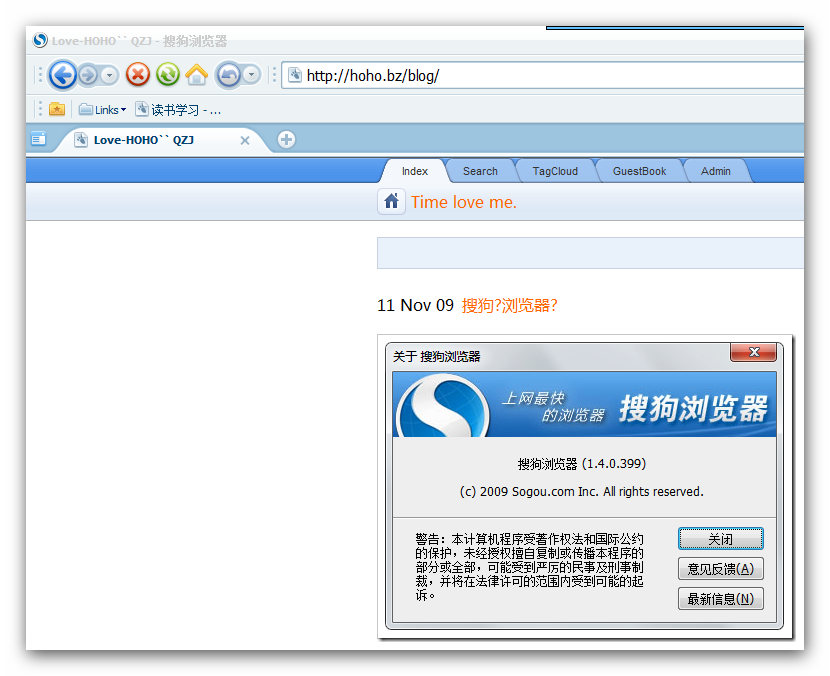Screen dimensions: 830x676
Task: Open the Time love me. title link
Action: pyautogui.click(x=464, y=202)
